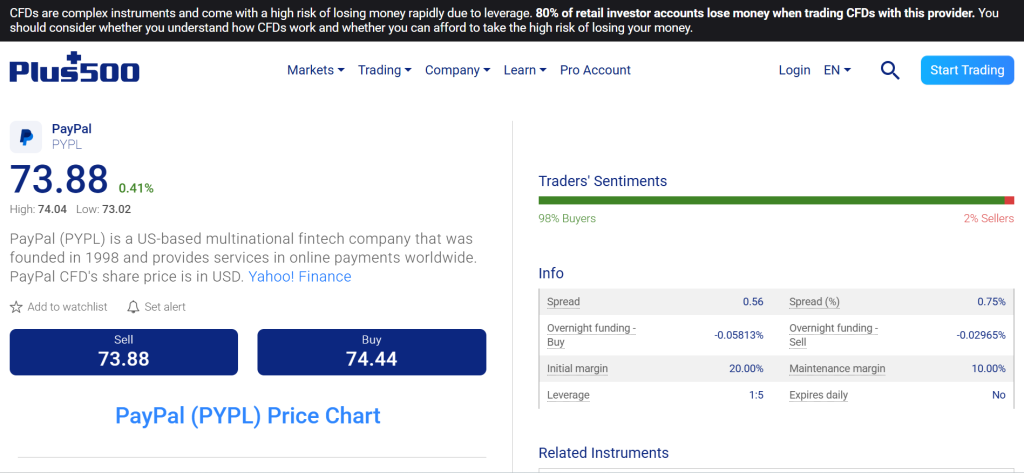Open the search magnifier icon
The height and width of the screenshot is (473, 1024).
tap(890, 70)
